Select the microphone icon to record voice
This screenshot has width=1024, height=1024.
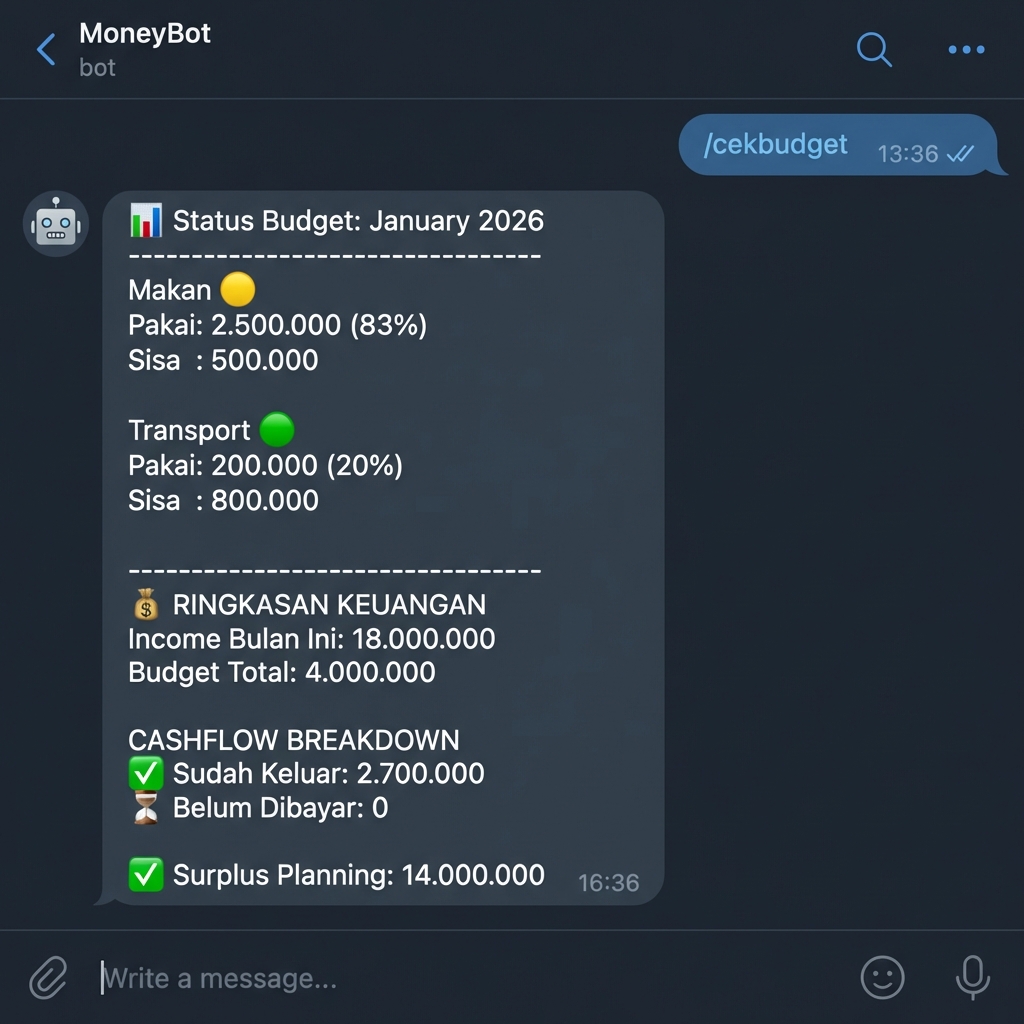[x=972, y=978]
